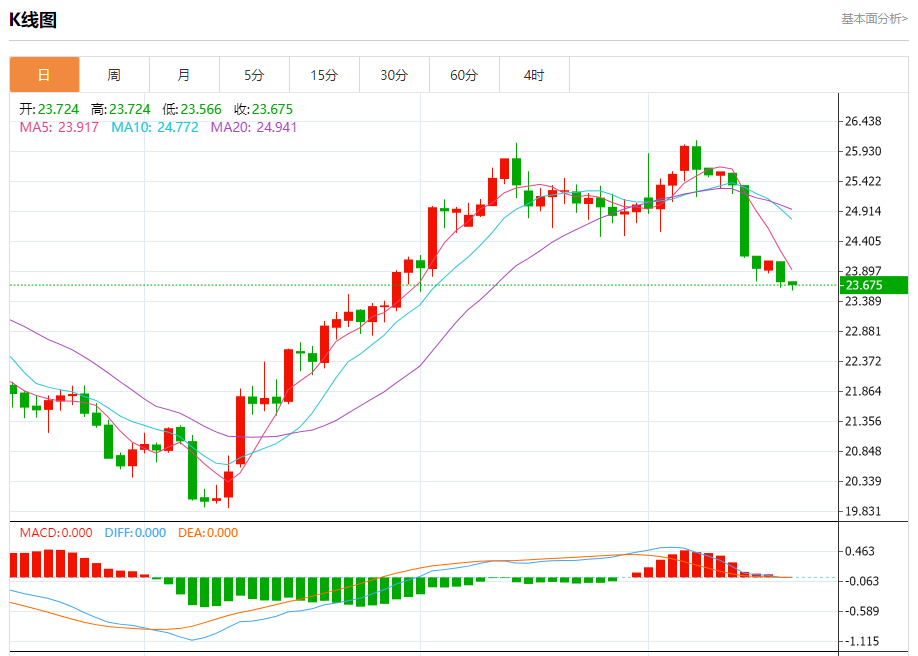Open the 30分 timeframe tab

[394, 75]
